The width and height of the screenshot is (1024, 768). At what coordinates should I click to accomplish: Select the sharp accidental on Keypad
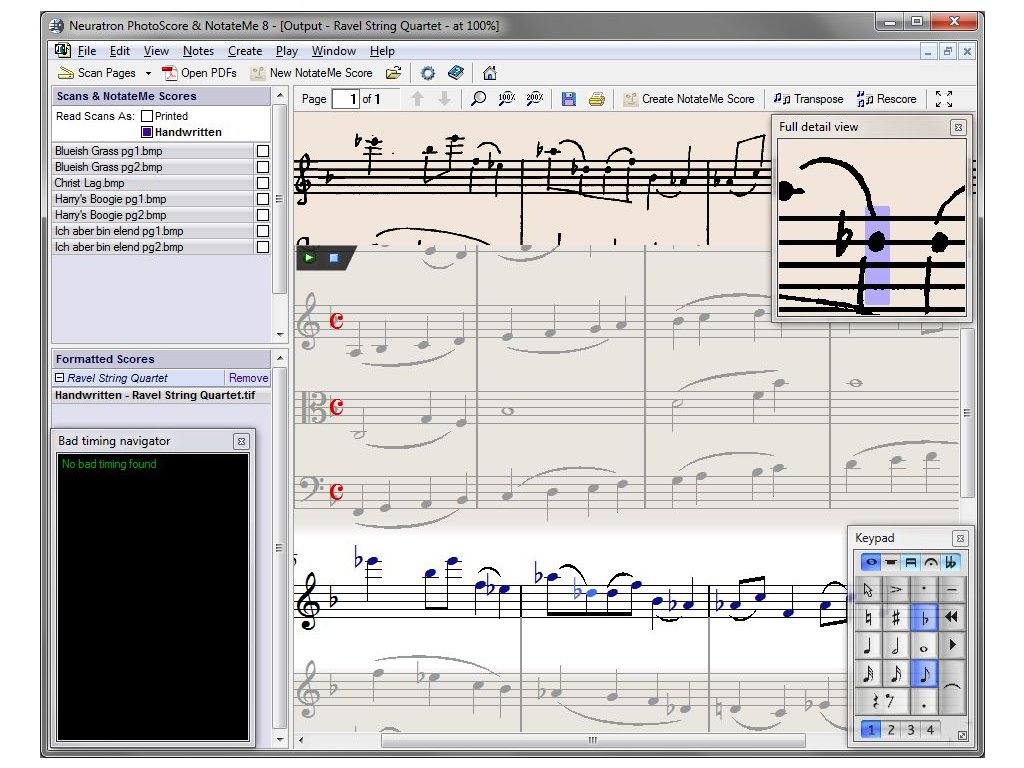click(x=896, y=617)
